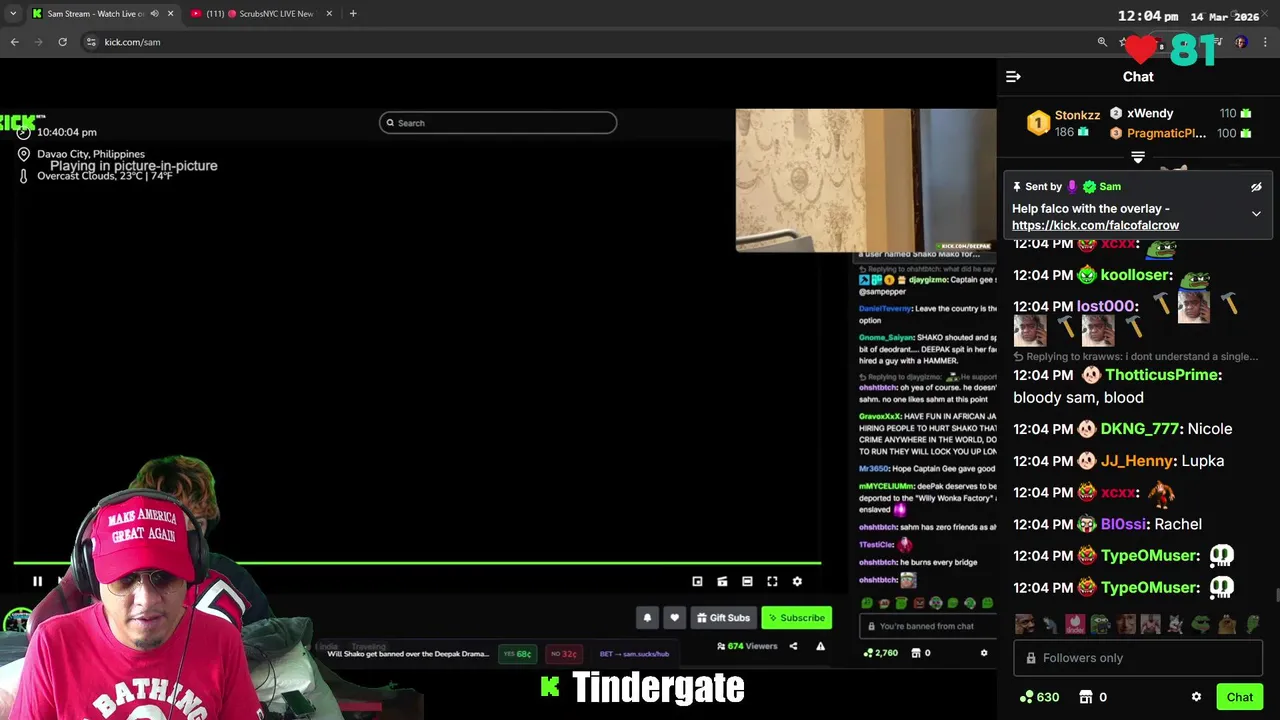Focus the Followers only chat input
1280x720 pixels.
coord(1138,658)
